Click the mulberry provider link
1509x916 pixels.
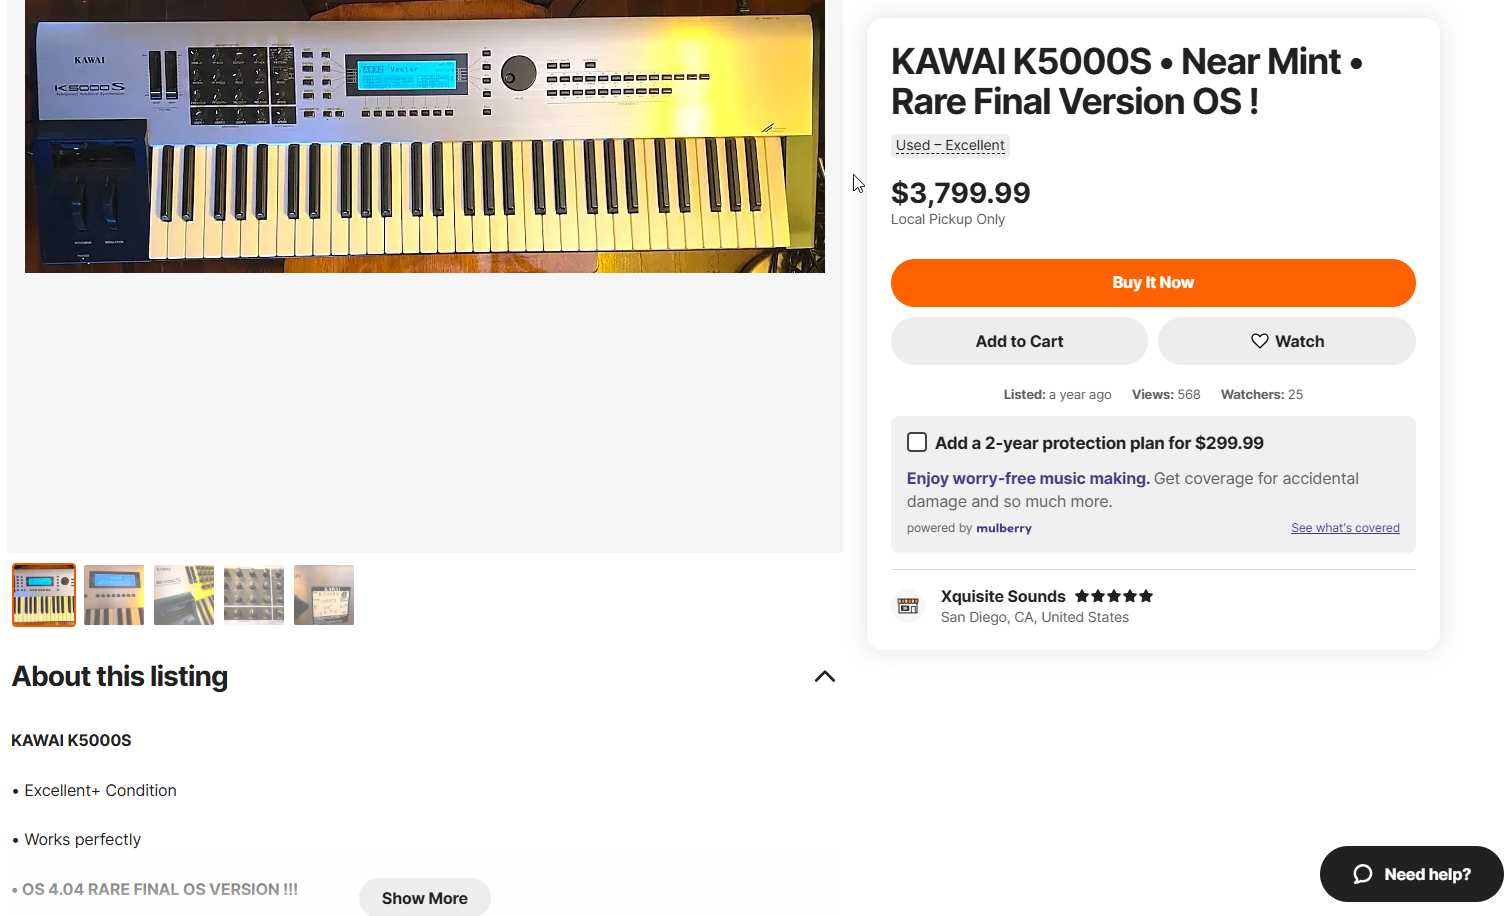coord(1003,528)
